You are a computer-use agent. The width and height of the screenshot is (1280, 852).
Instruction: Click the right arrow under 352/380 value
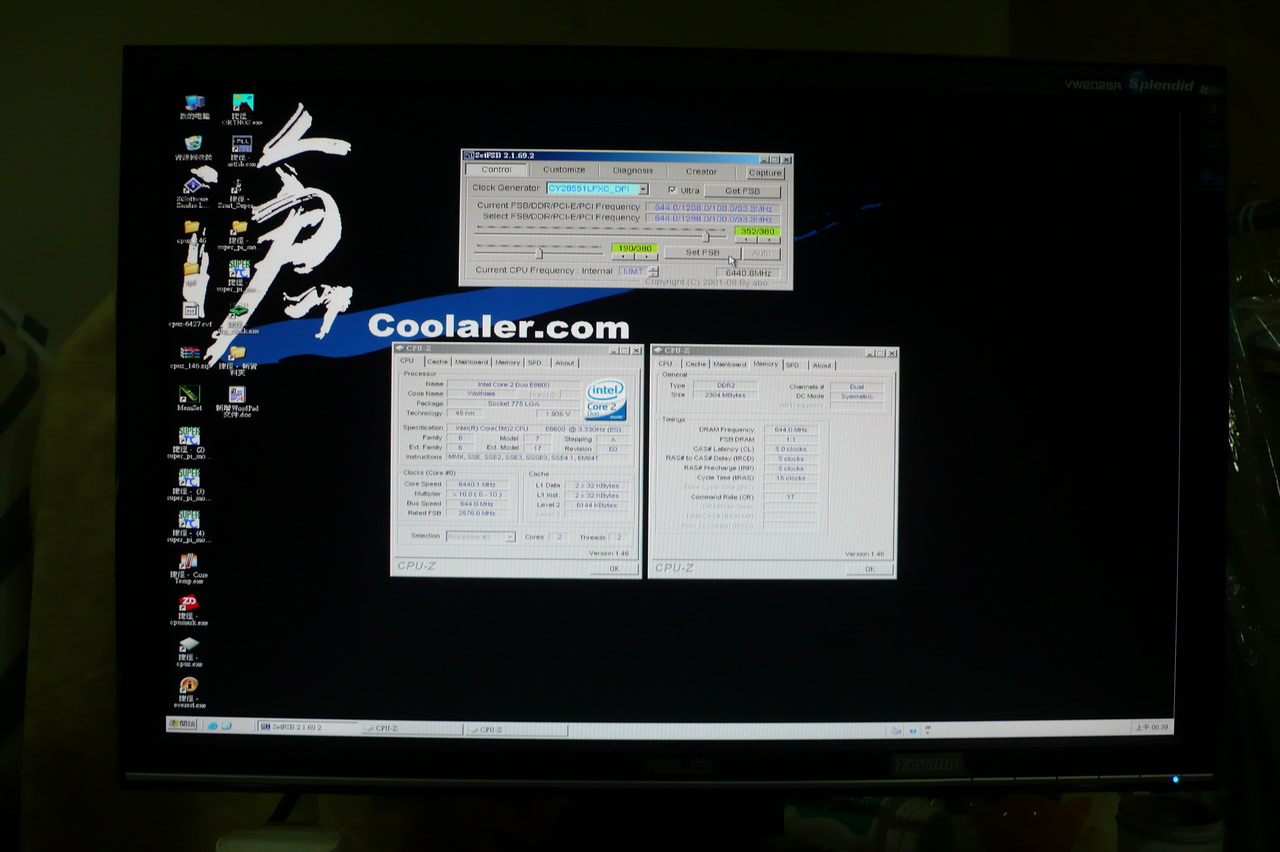769,240
